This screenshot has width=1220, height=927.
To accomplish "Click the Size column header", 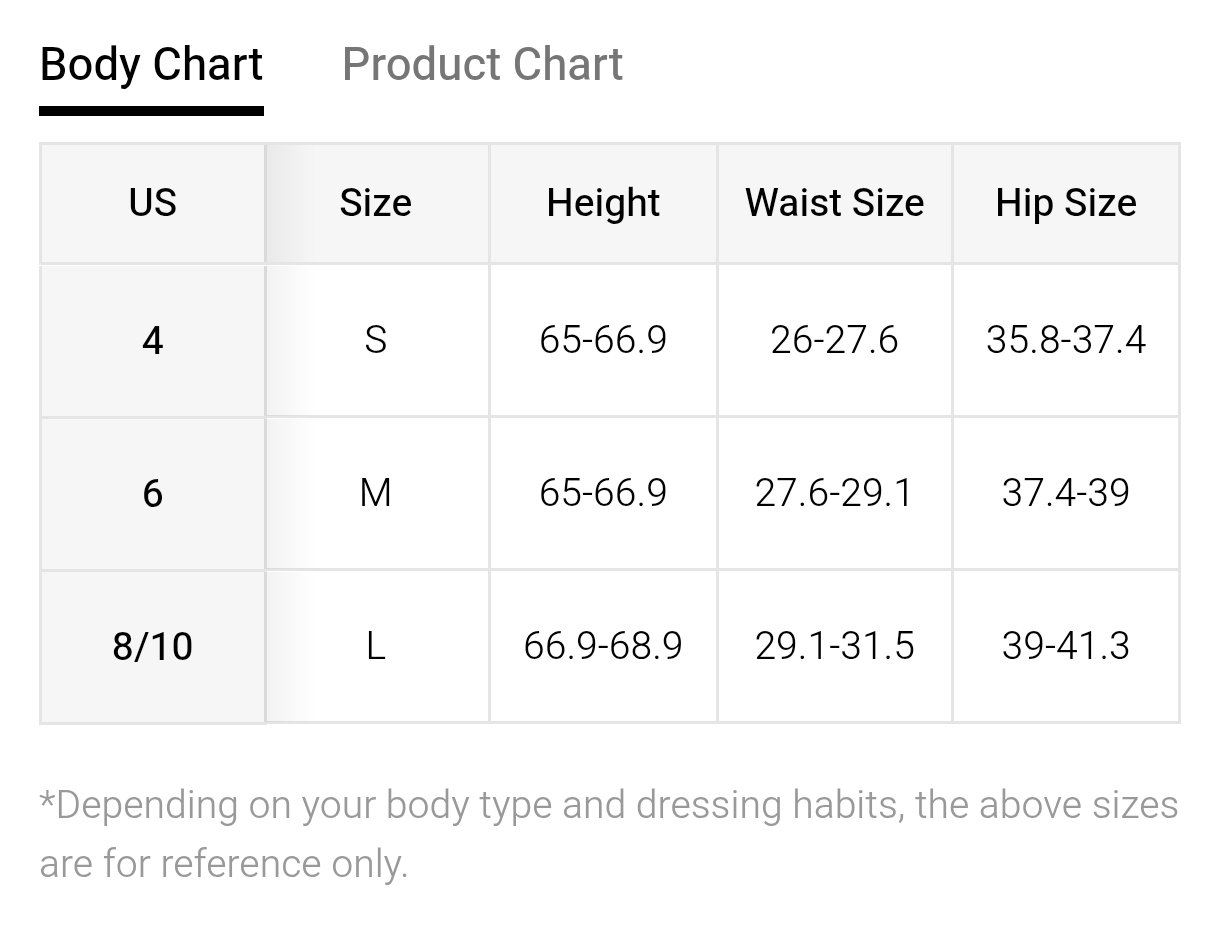I will (x=376, y=203).
